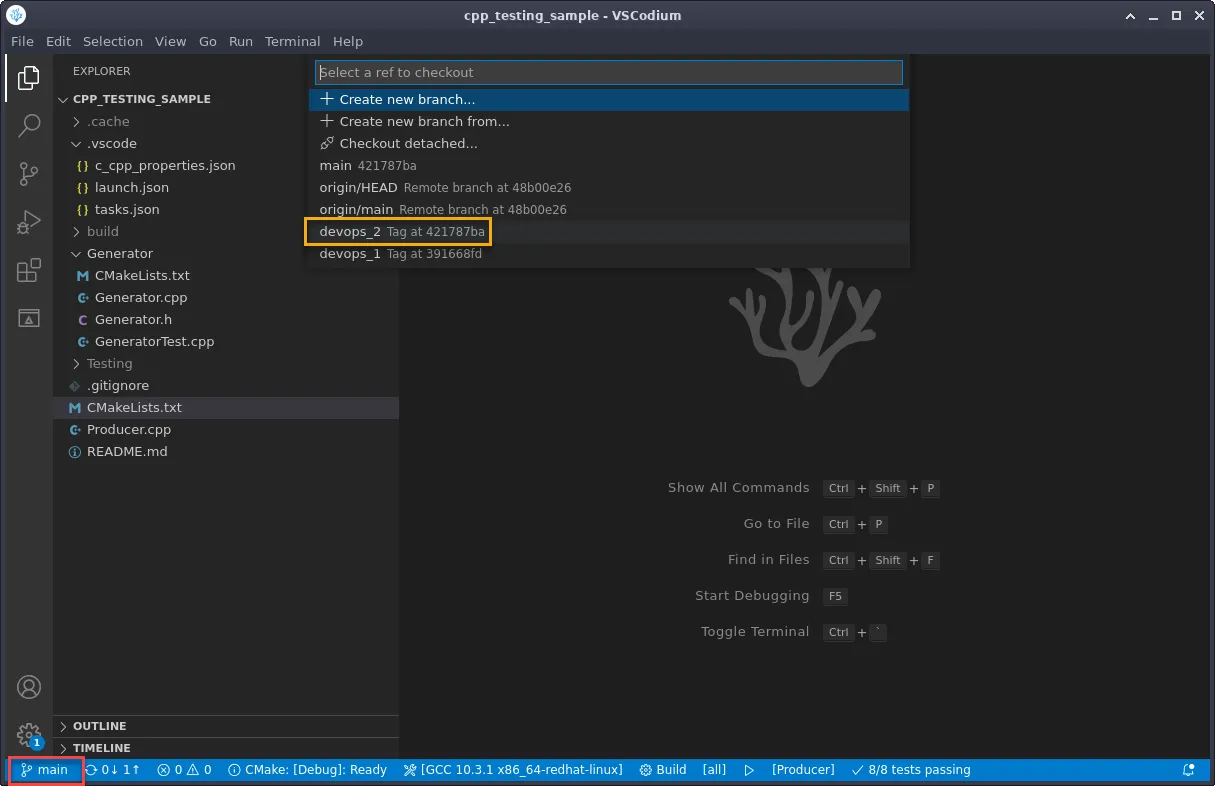Viewport: 1215px width, 786px height.
Task: Open the Run and Debug view icon
Action: 29,222
